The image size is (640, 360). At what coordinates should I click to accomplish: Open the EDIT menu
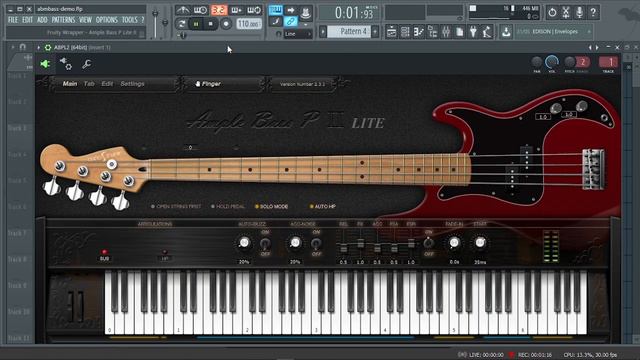point(27,20)
